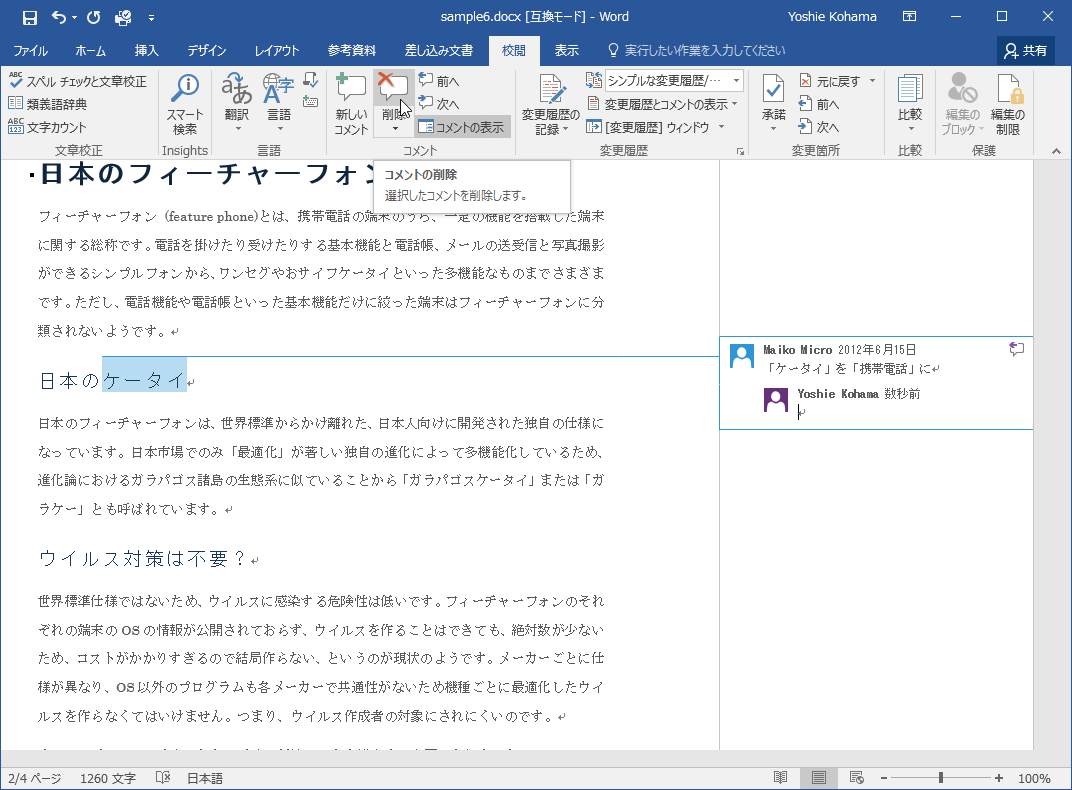1072x790 pixels.
Task: Expand the Accept changes dropdown arrow
Action: coord(773,129)
